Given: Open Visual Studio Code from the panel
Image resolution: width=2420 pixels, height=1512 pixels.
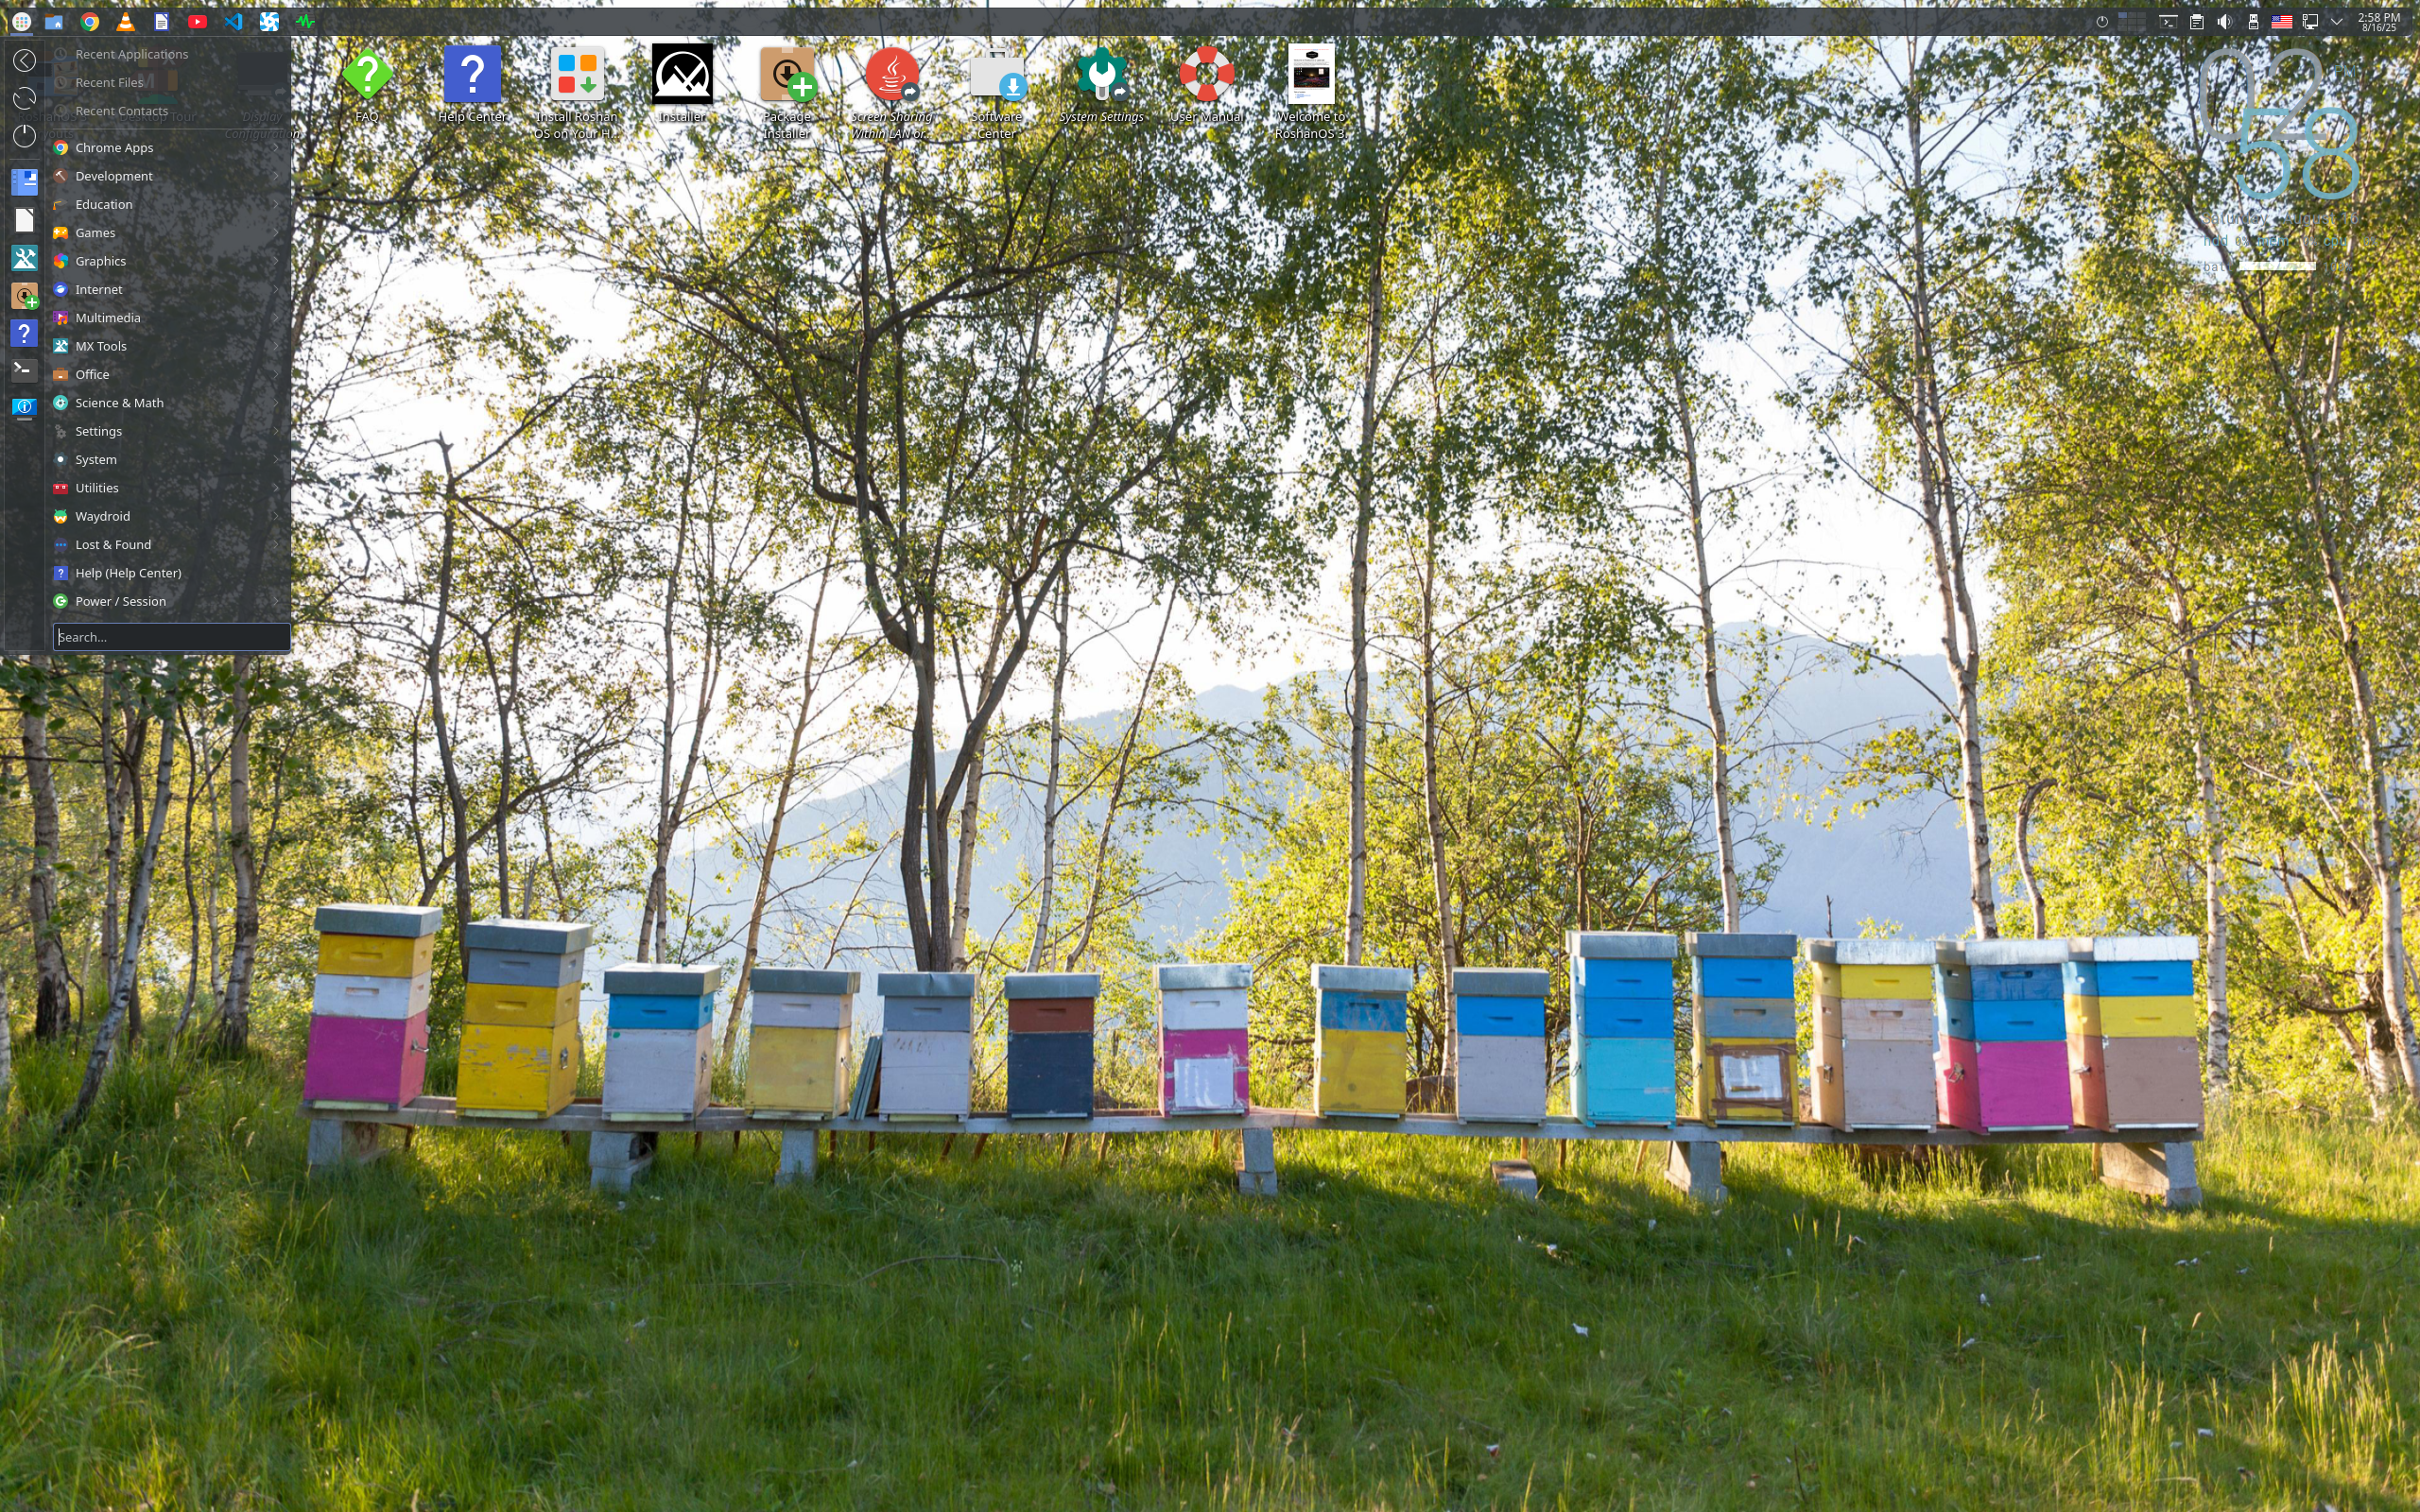Looking at the screenshot, I should pos(233,21).
